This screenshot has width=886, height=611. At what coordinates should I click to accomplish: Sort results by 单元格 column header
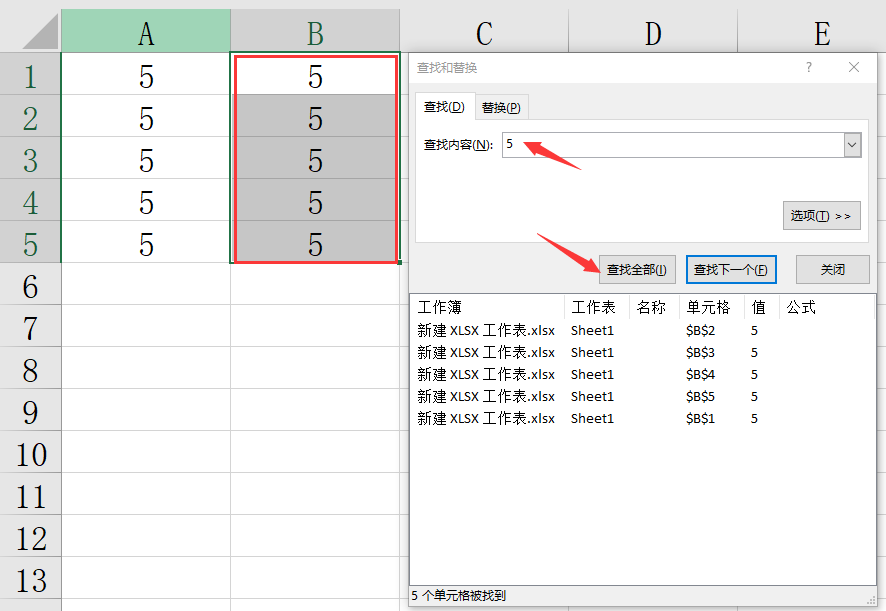click(708, 307)
